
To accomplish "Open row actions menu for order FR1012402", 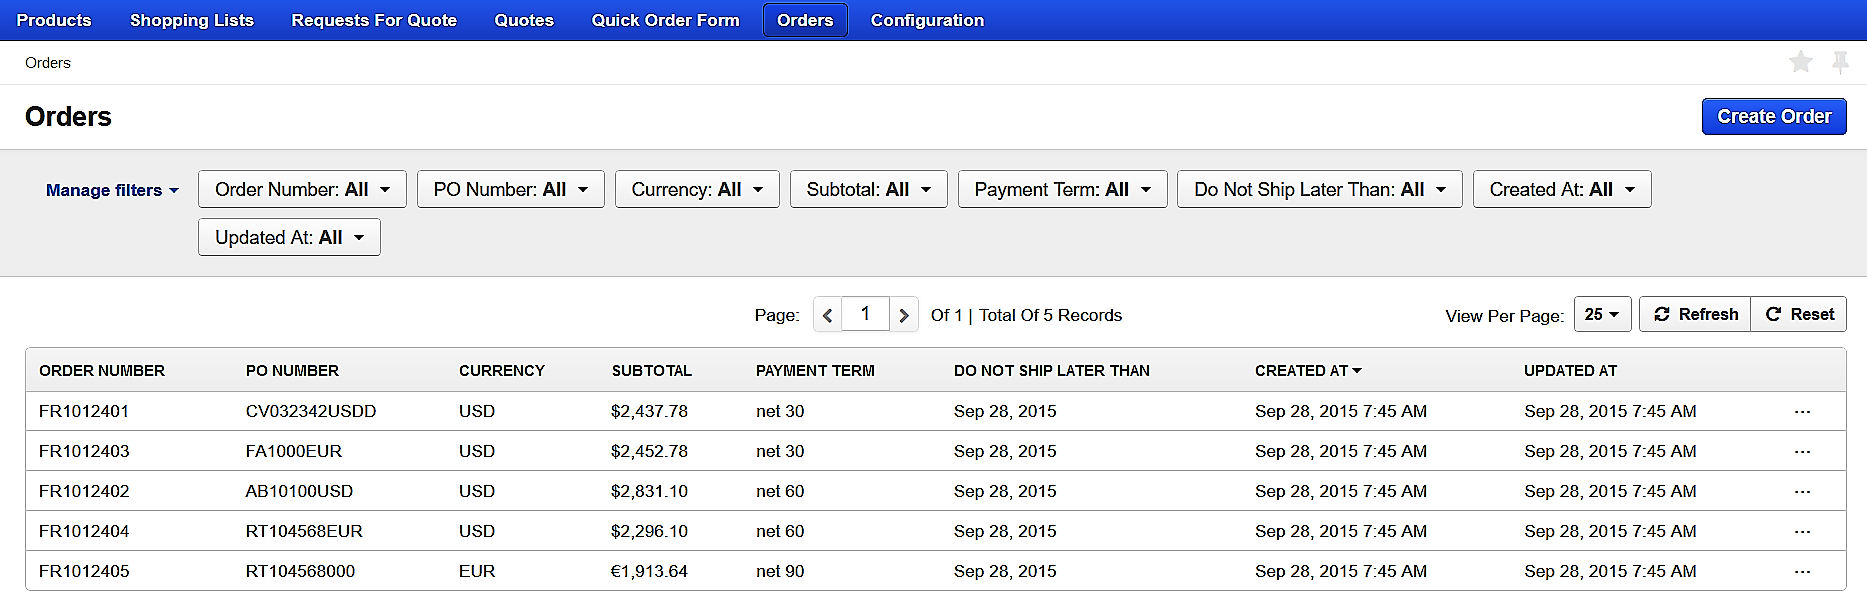I will tap(1802, 492).
